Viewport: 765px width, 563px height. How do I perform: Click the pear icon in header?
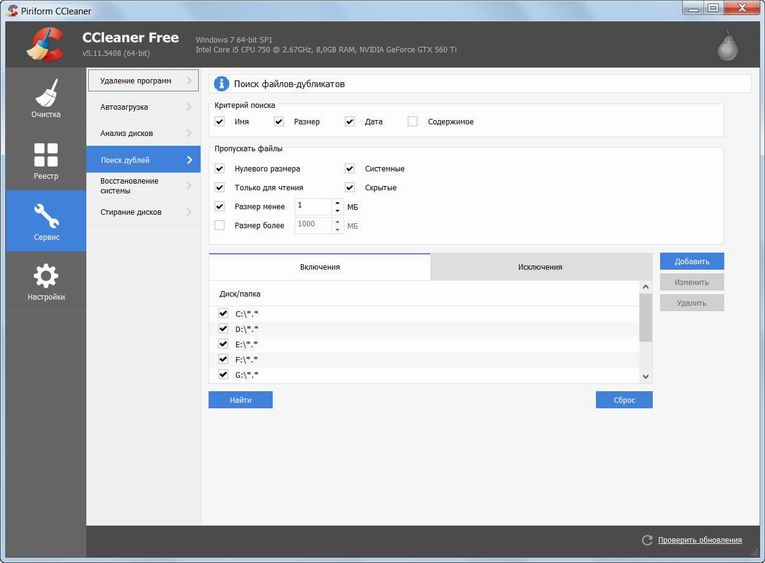[727, 45]
